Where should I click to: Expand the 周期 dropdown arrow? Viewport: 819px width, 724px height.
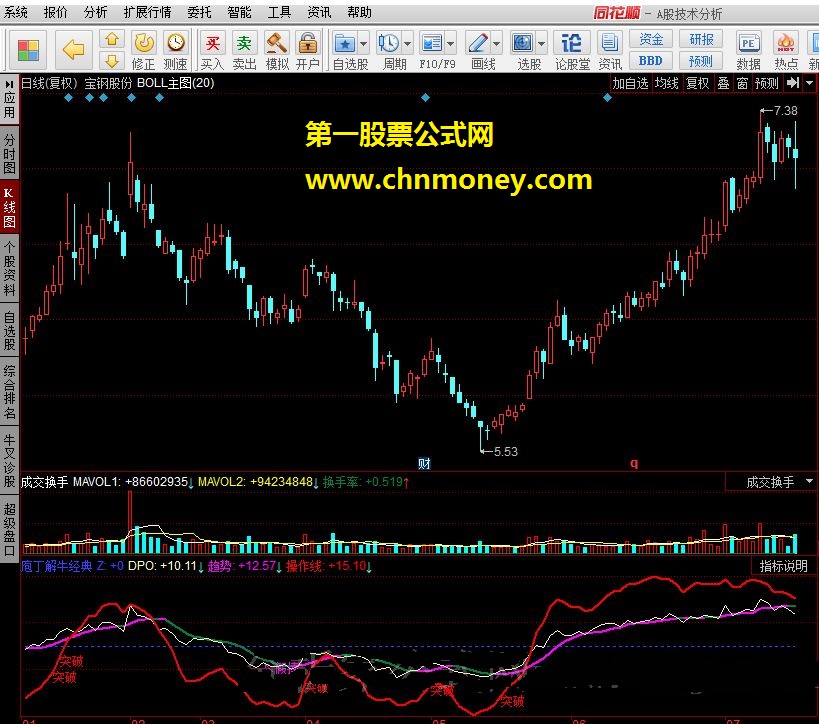pos(407,44)
